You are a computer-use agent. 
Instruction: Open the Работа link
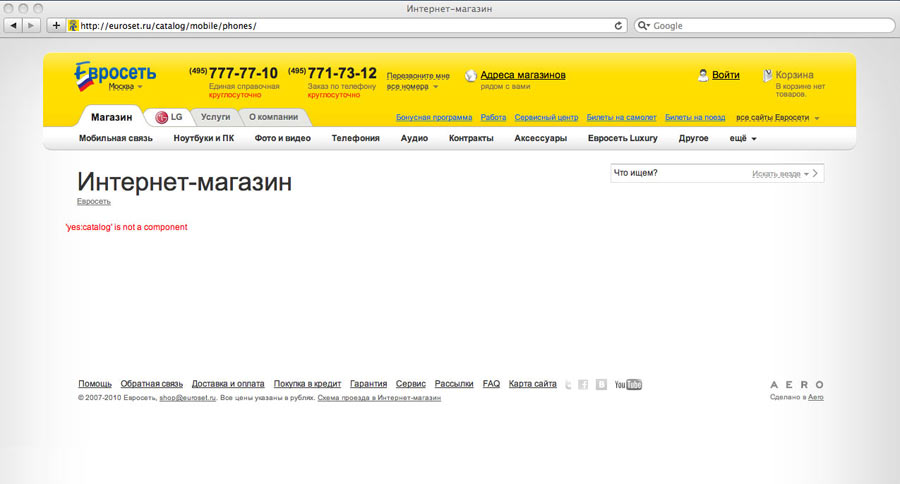click(x=493, y=118)
